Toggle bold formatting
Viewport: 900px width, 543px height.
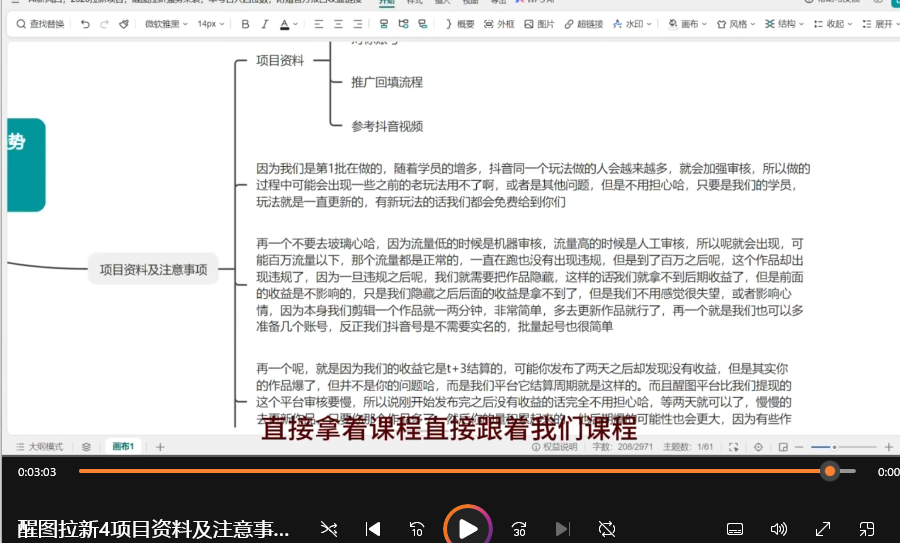(x=245, y=24)
